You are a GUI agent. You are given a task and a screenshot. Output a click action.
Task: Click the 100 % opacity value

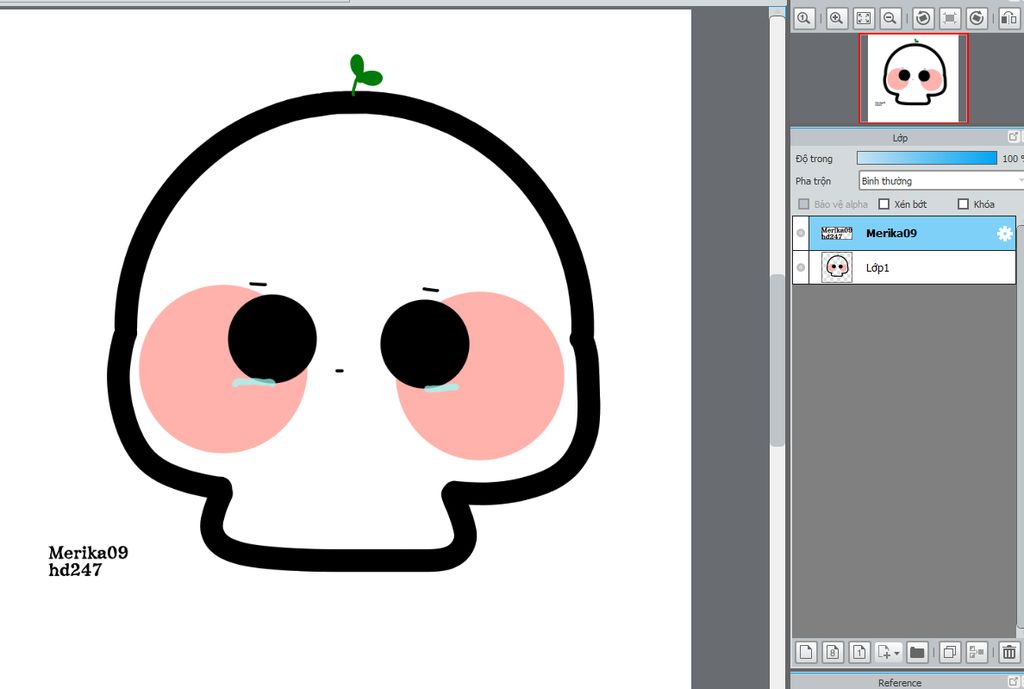point(1012,159)
